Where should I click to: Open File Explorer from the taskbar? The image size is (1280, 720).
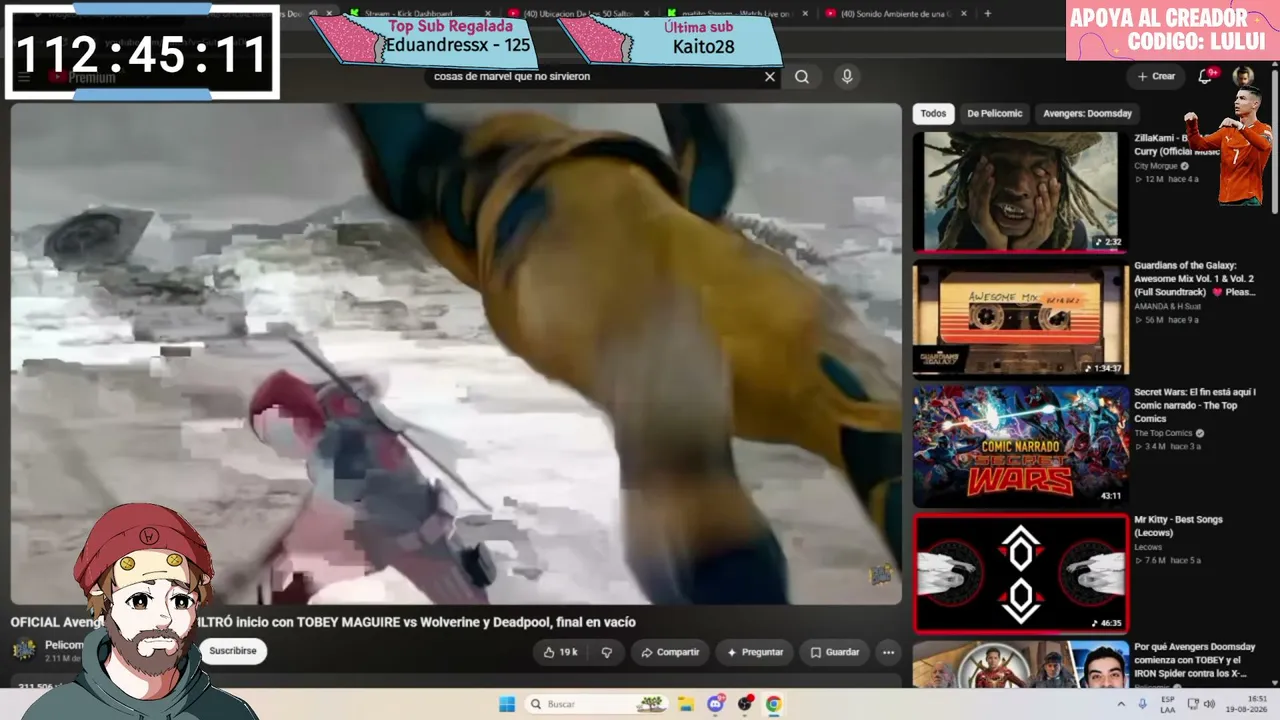coord(685,704)
